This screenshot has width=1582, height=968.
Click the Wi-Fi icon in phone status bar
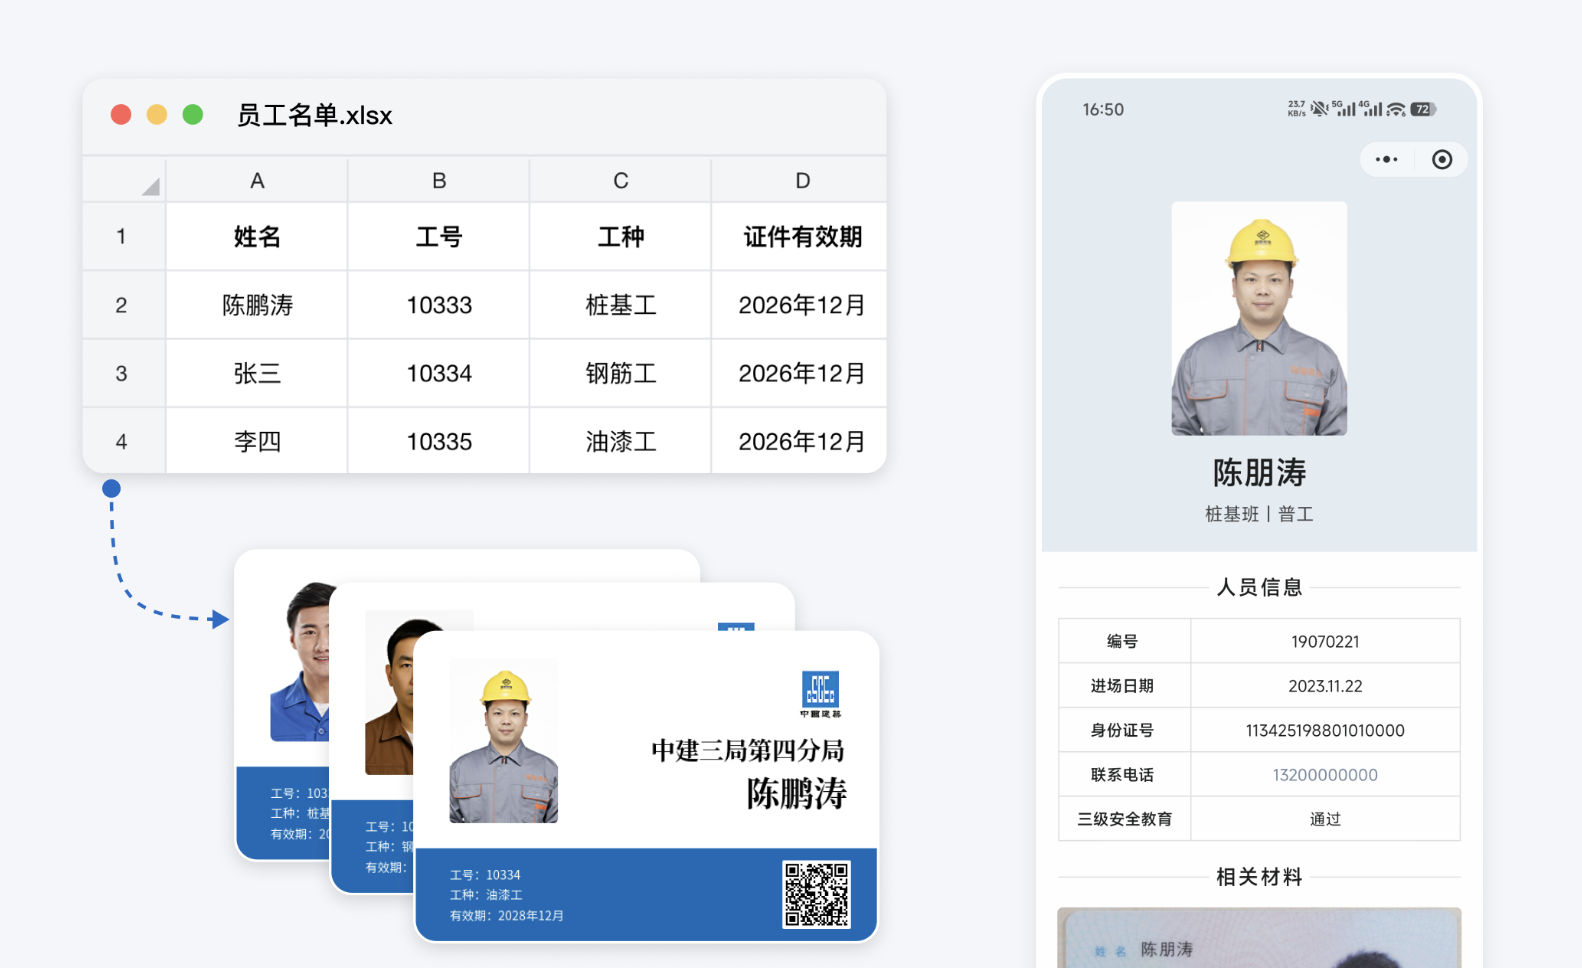pyautogui.click(x=1396, y=109)
